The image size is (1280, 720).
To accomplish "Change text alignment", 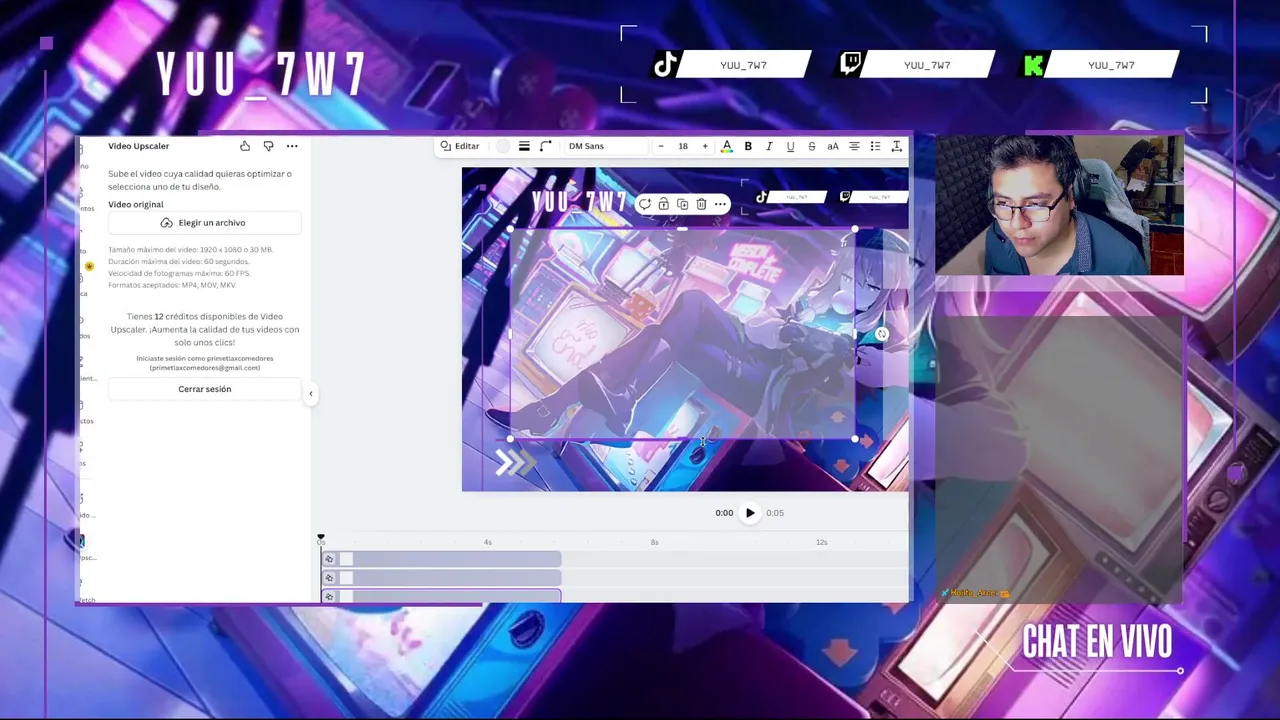I will click(854, 146).
